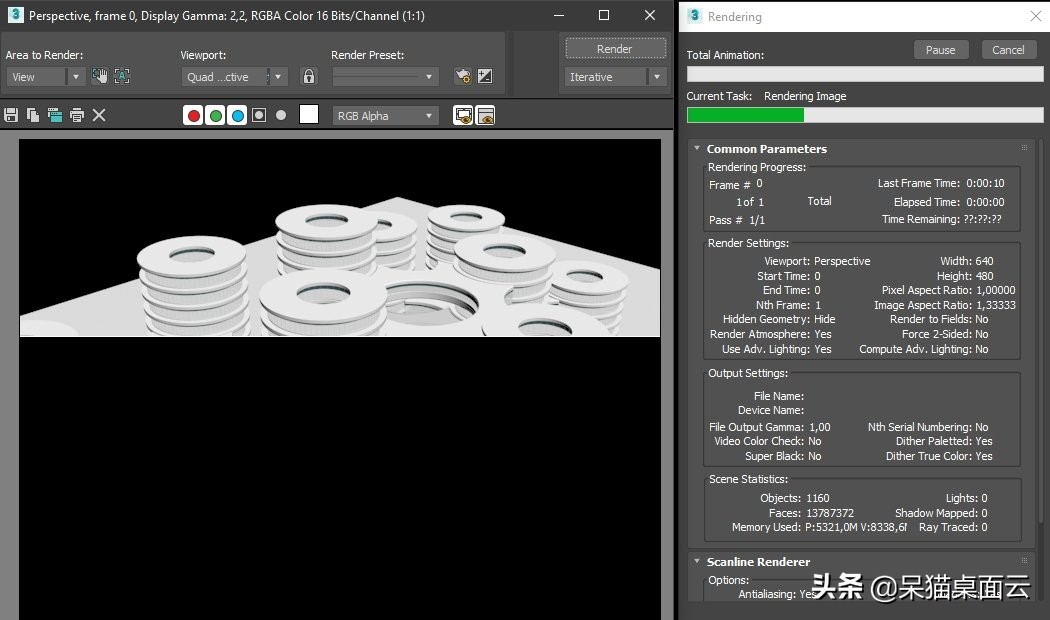The width and height of the screenshot is (1050, 620).
Task: Click the Clone Rendered Frame Window icon
Action: 54,115
